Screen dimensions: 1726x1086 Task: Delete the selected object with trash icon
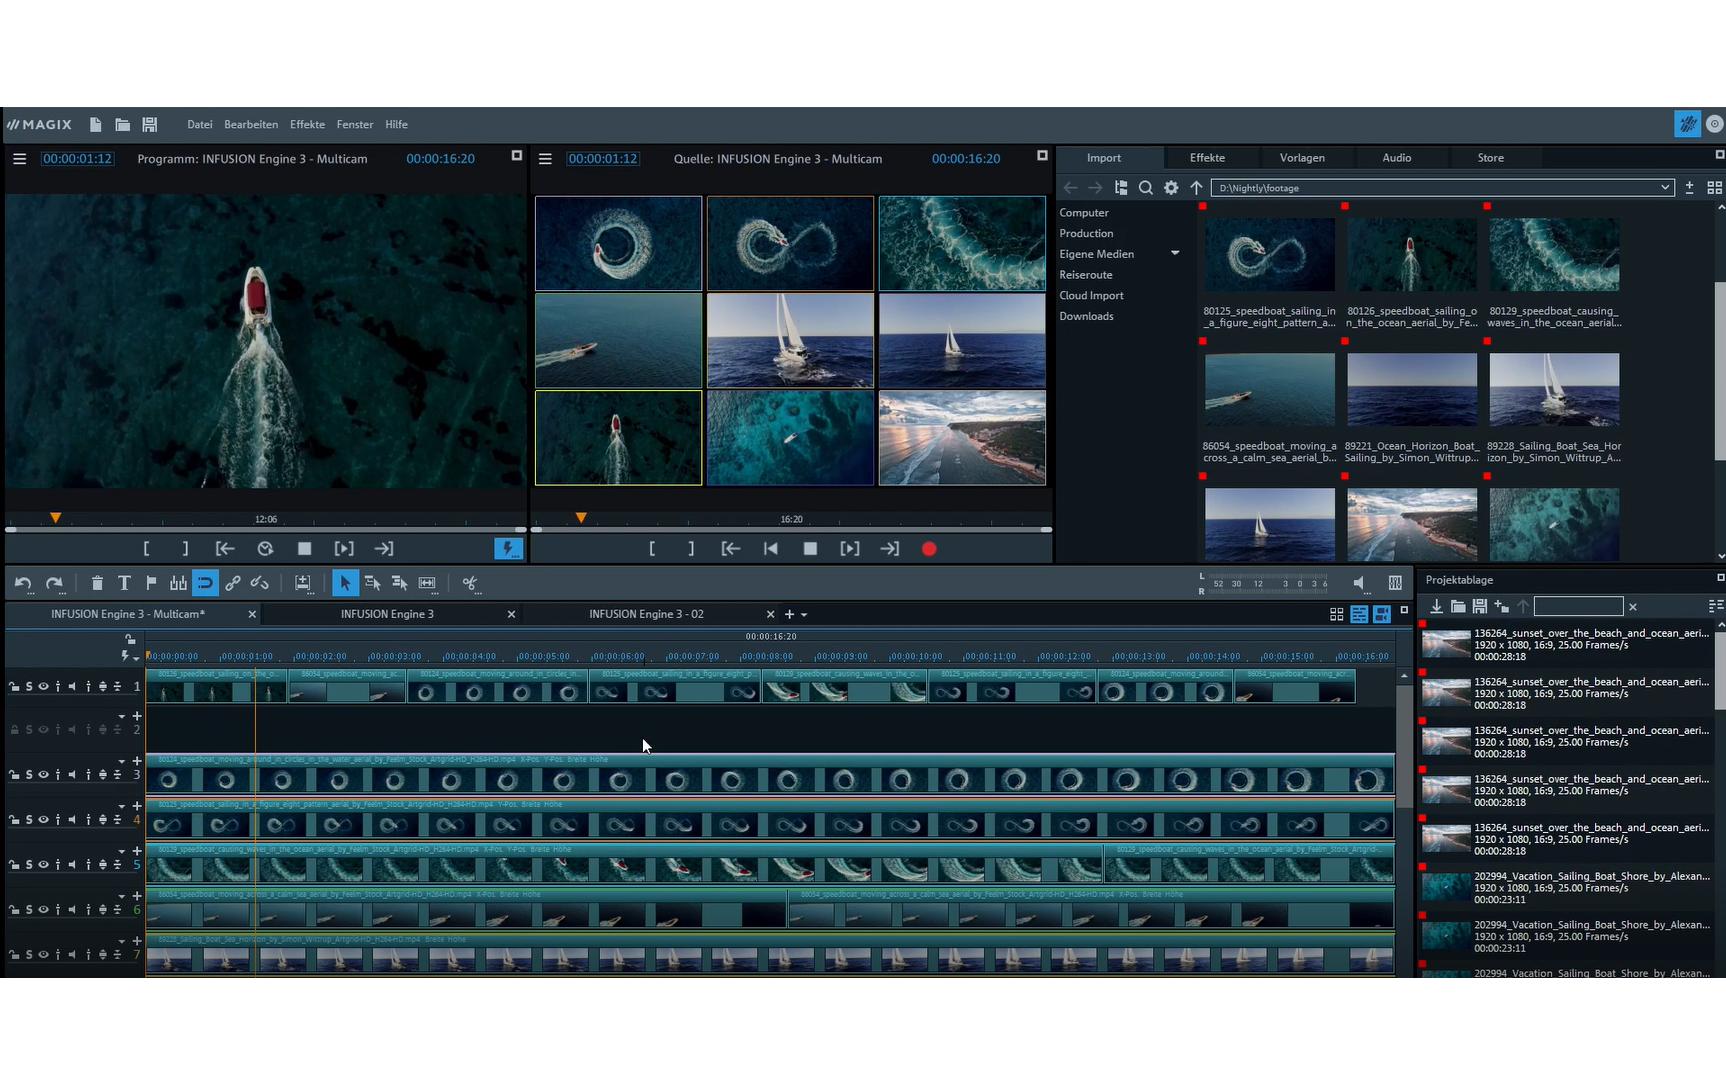[97, 583]
